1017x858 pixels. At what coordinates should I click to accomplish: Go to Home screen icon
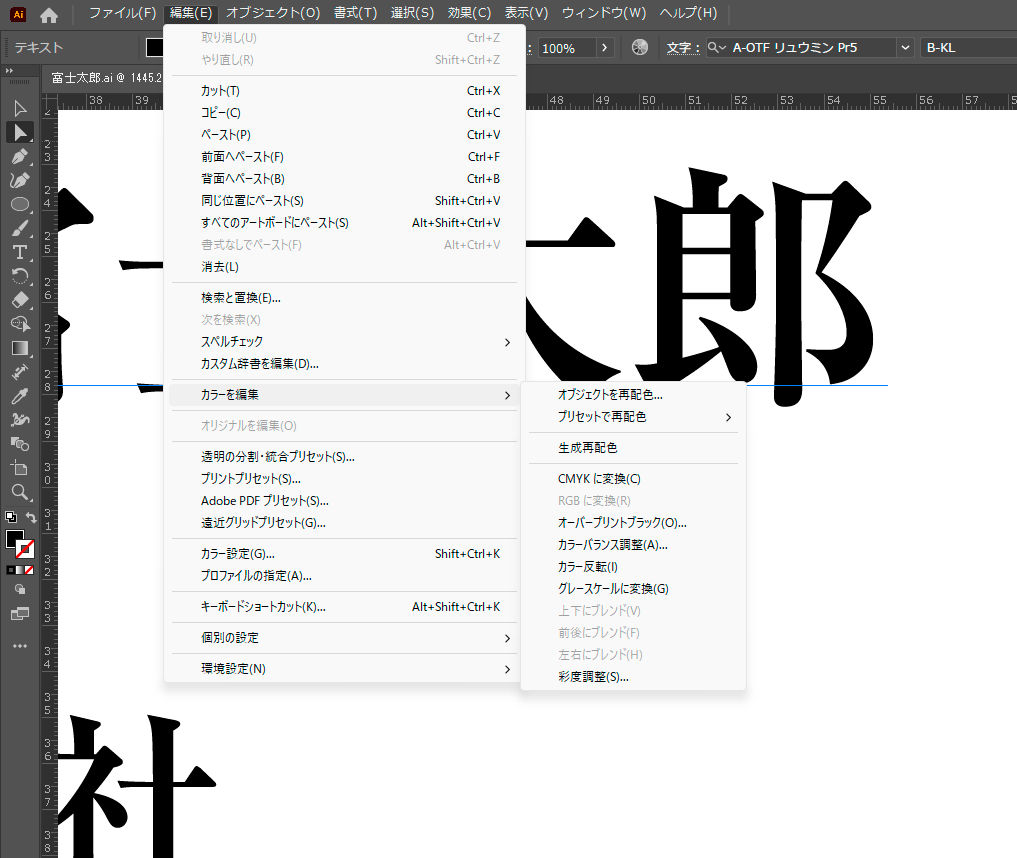49,14
